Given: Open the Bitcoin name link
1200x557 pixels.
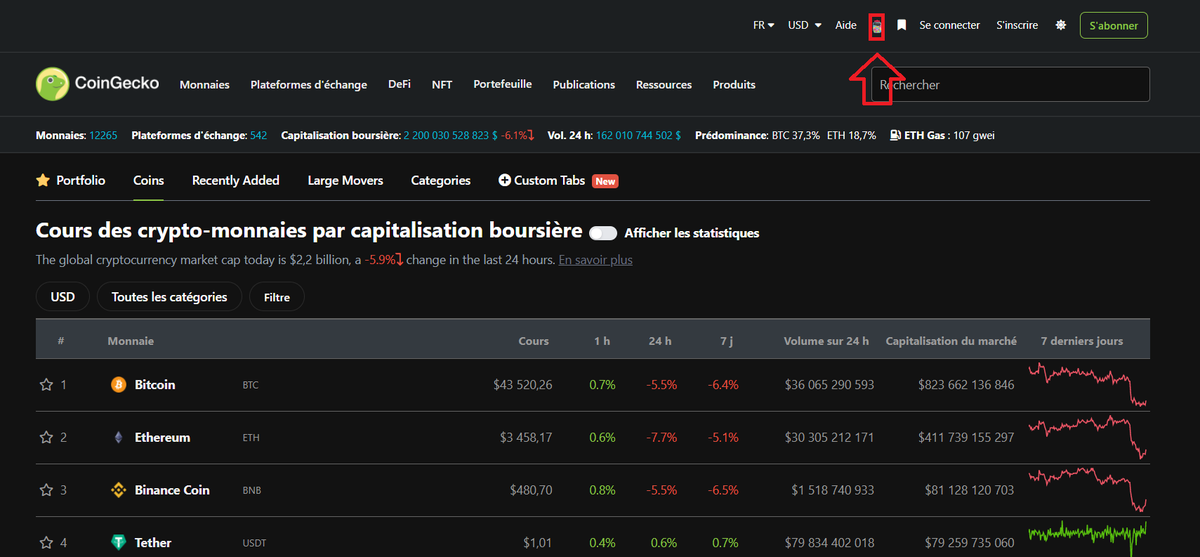Looking at the screenshot, I should [155, 385].
